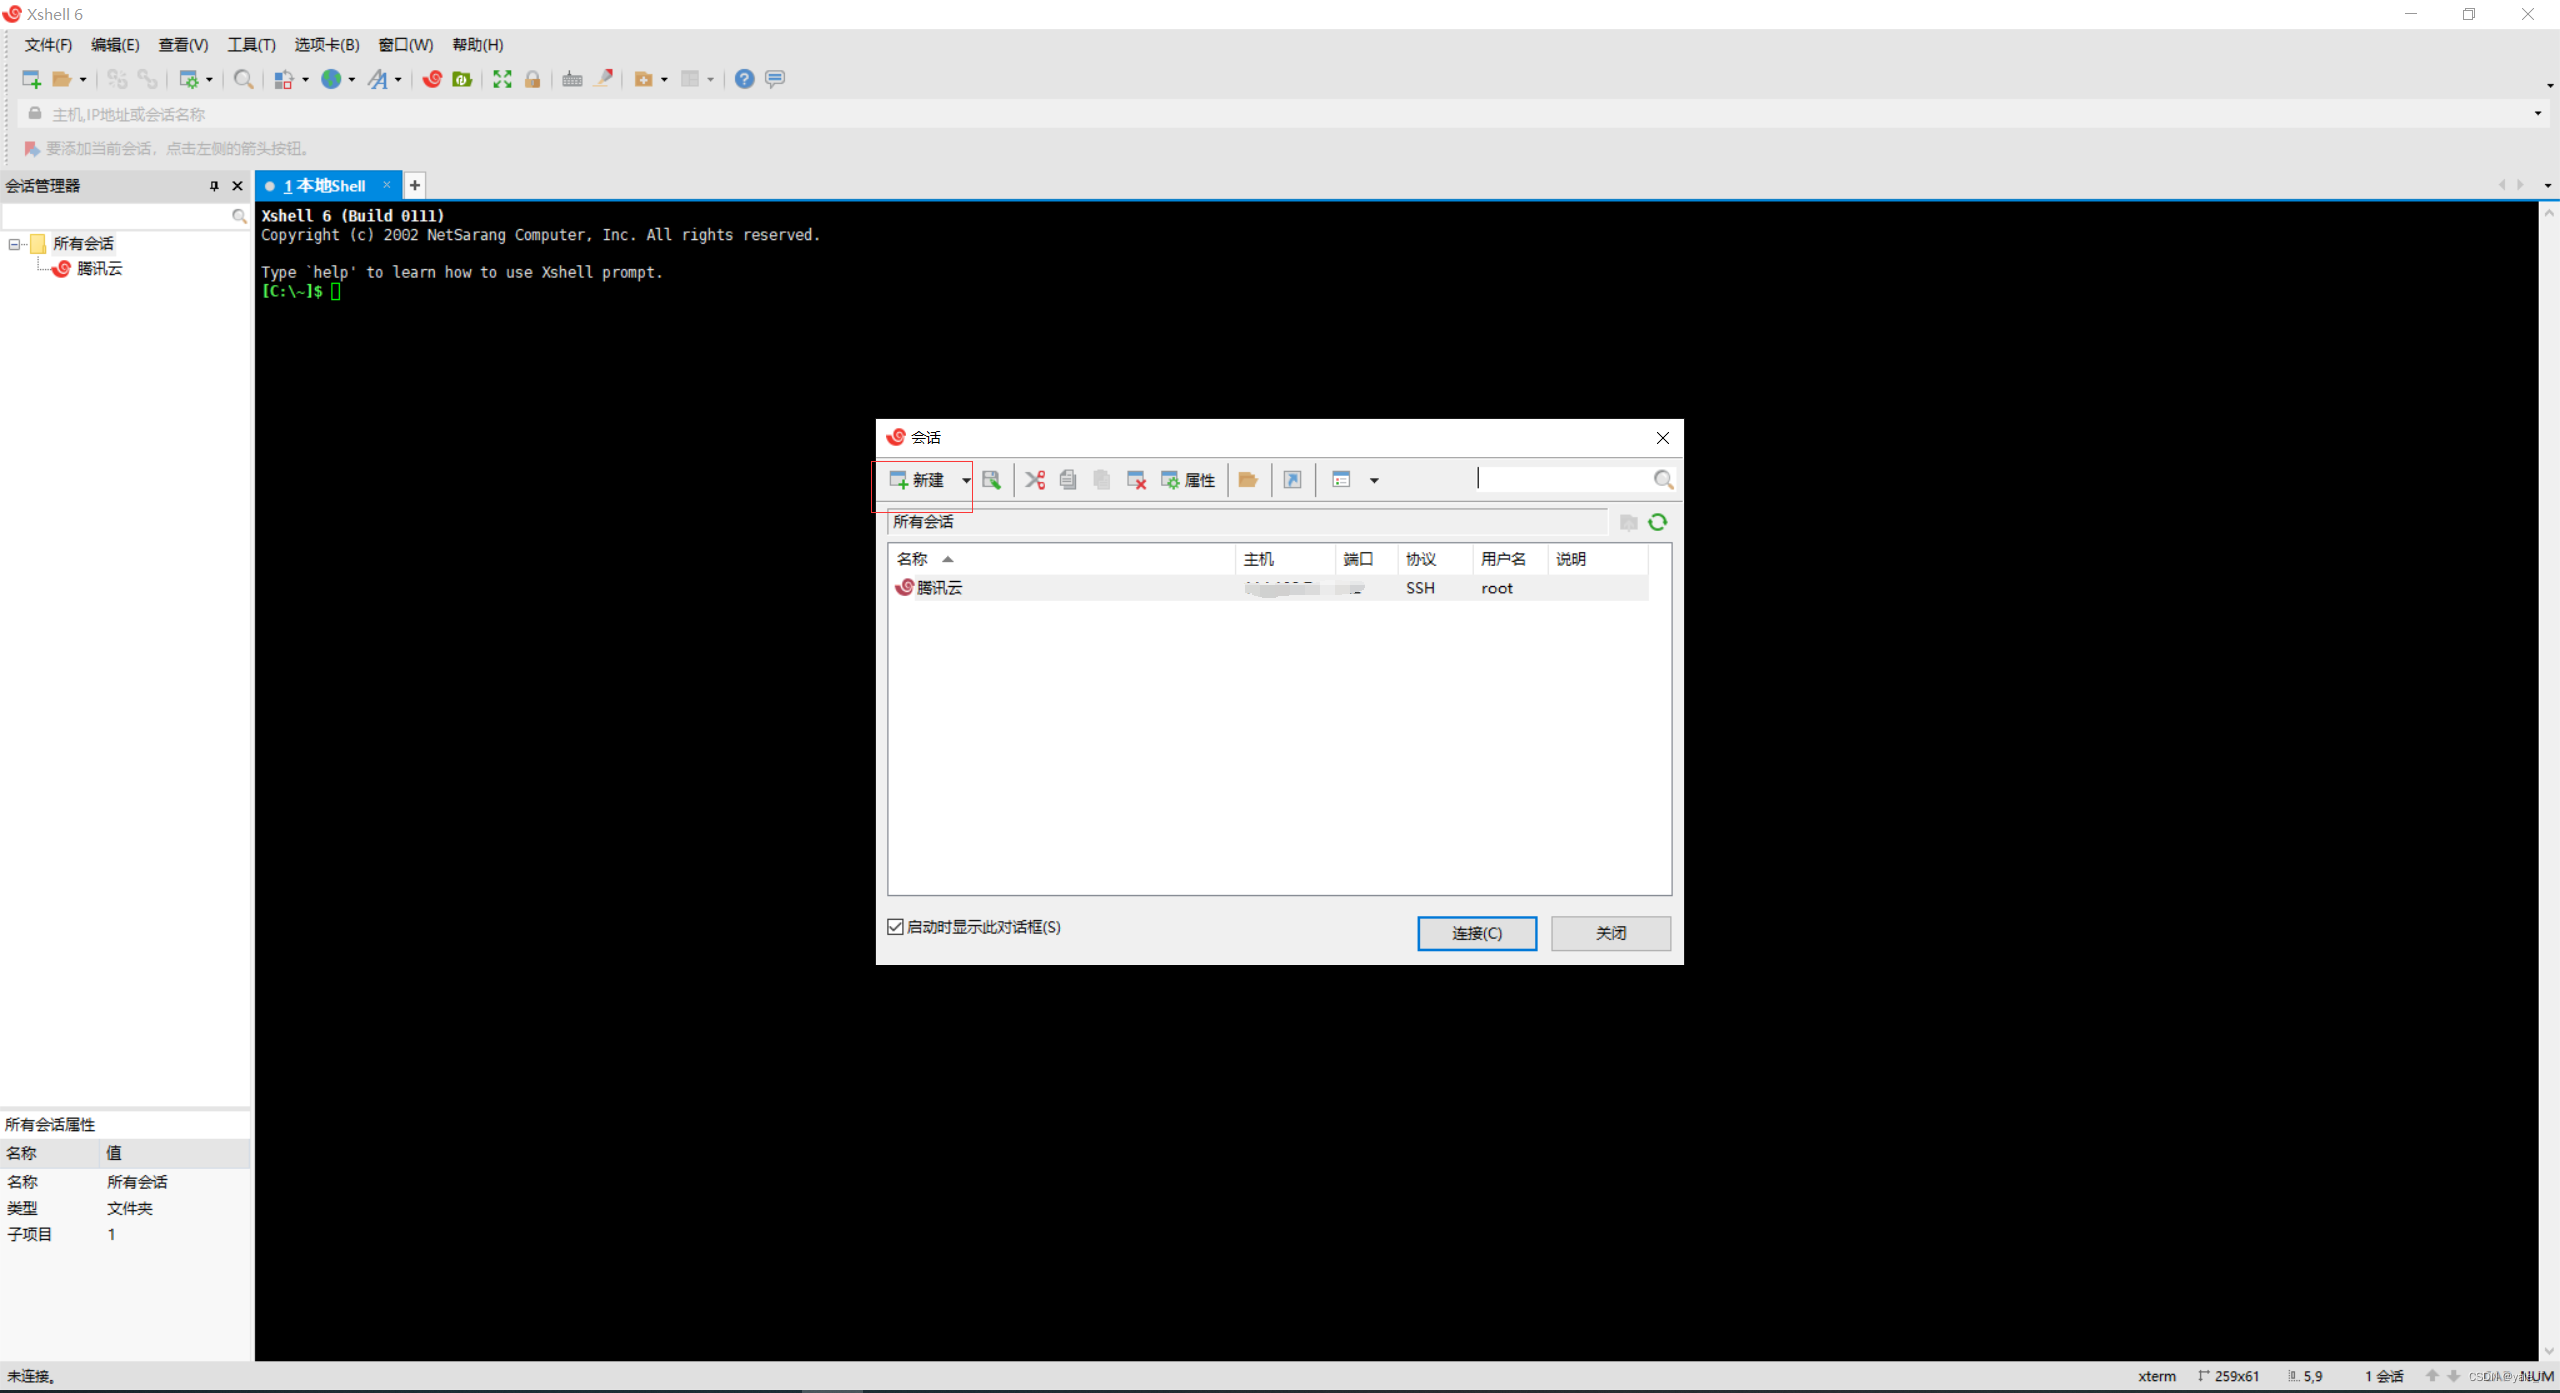Click the 主机 column header
2560x1393 pixels.
coord(1286,559)
